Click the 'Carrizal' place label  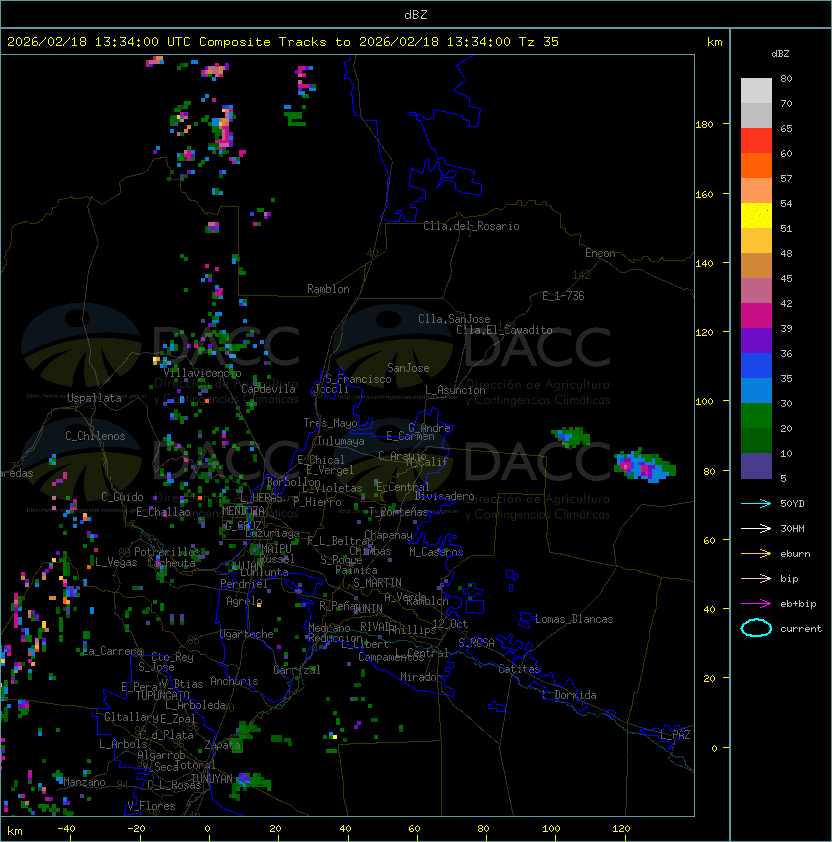pyautogui.click(x=297, y=670)
